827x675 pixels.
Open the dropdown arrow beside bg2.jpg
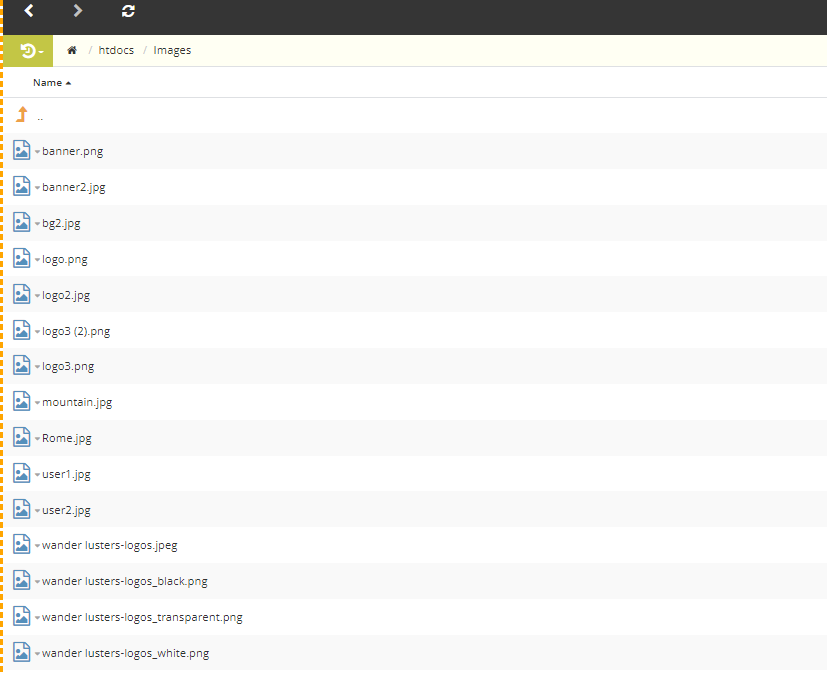37,224
